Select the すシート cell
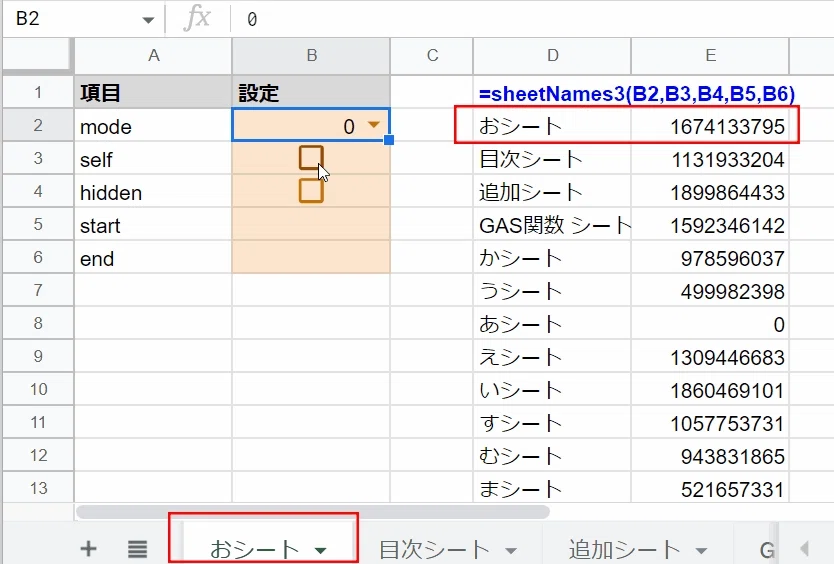Screen dimensions: 834x564 coord(552,422)
